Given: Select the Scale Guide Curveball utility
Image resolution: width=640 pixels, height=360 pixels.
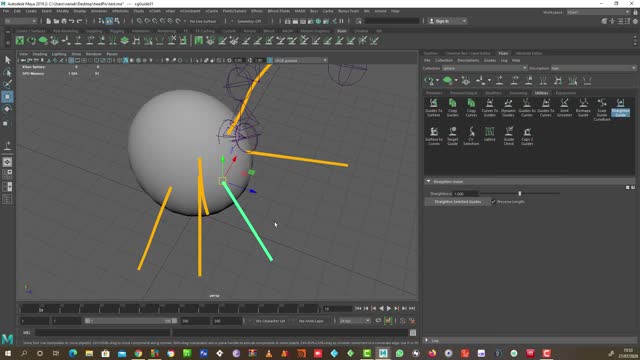Looking at the screenshot, I should [602, 109].
